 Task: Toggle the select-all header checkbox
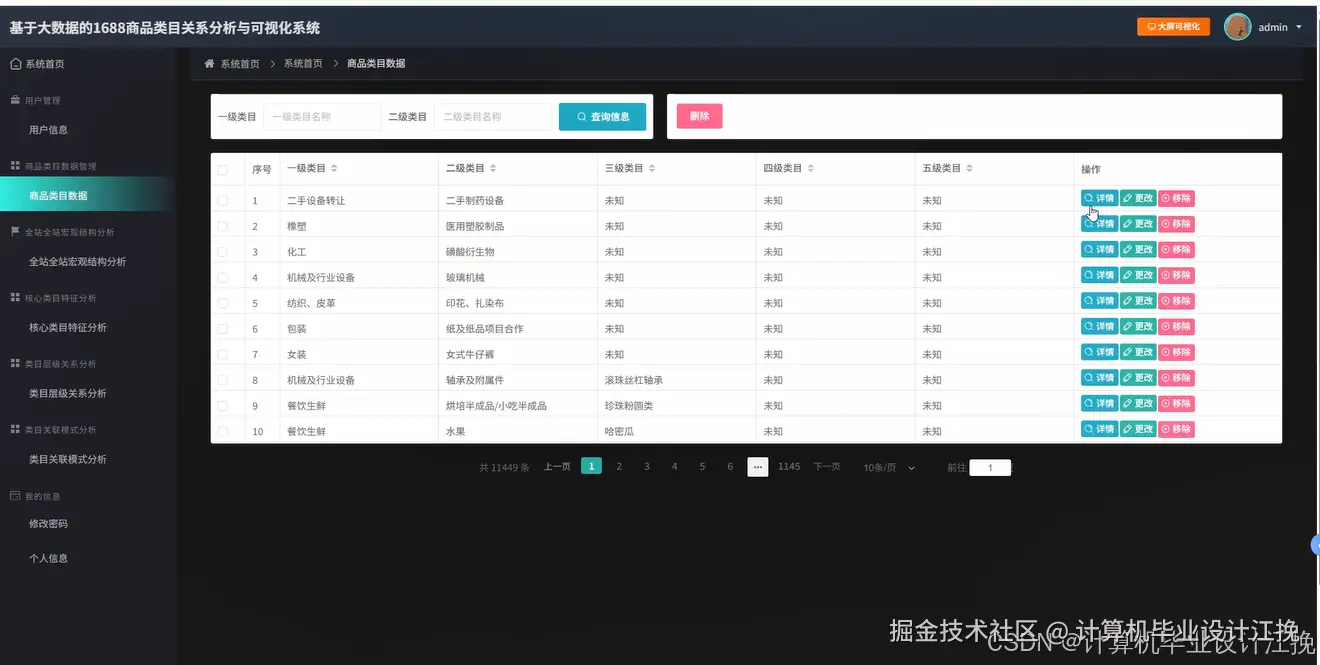[x=223, y=169]
